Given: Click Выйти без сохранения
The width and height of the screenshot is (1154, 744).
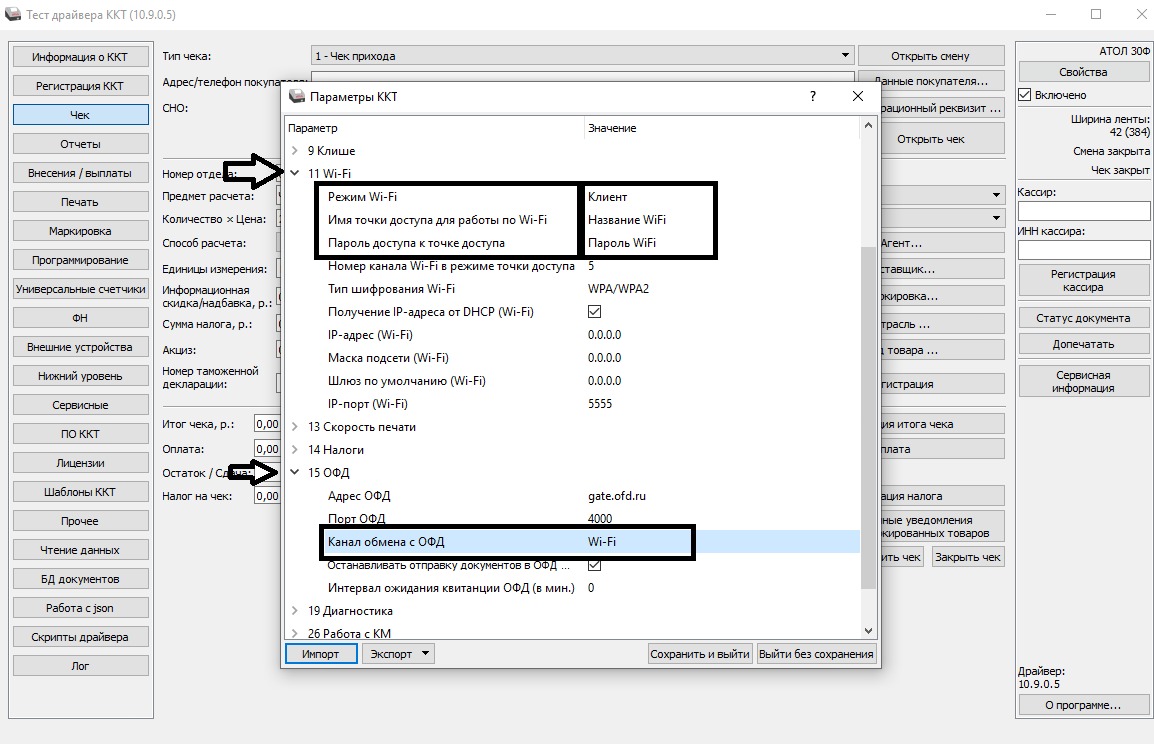Looking at the screenshot, I should click(x=816, y=654).
